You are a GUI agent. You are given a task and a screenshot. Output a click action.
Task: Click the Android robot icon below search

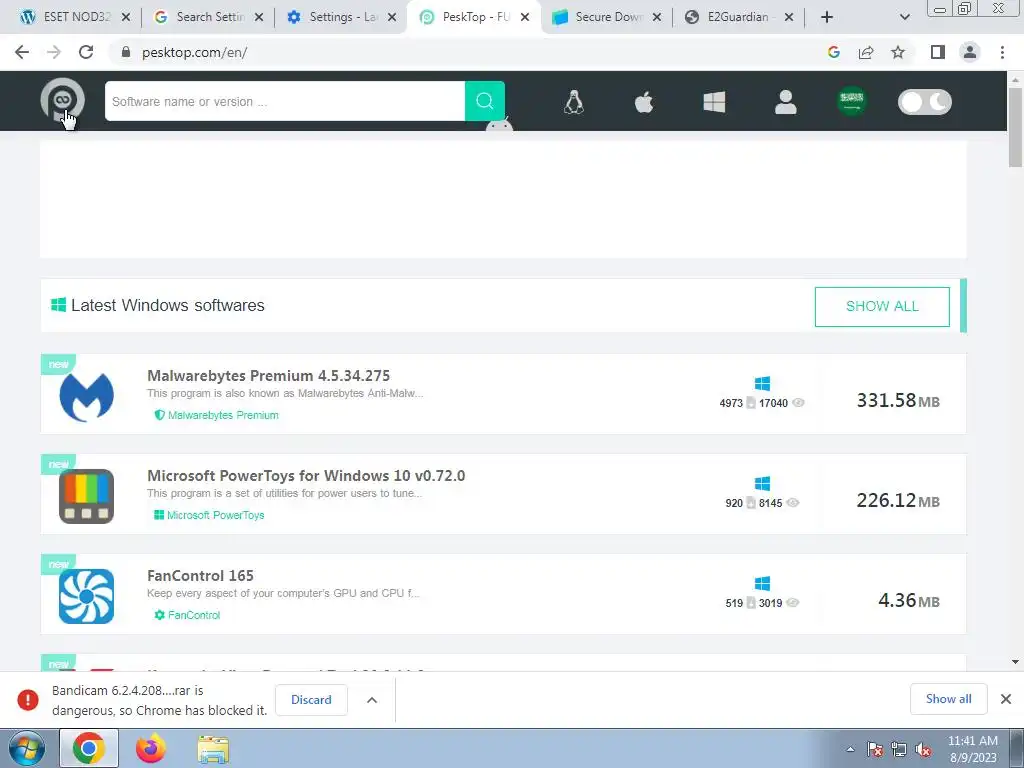(499, 125)
